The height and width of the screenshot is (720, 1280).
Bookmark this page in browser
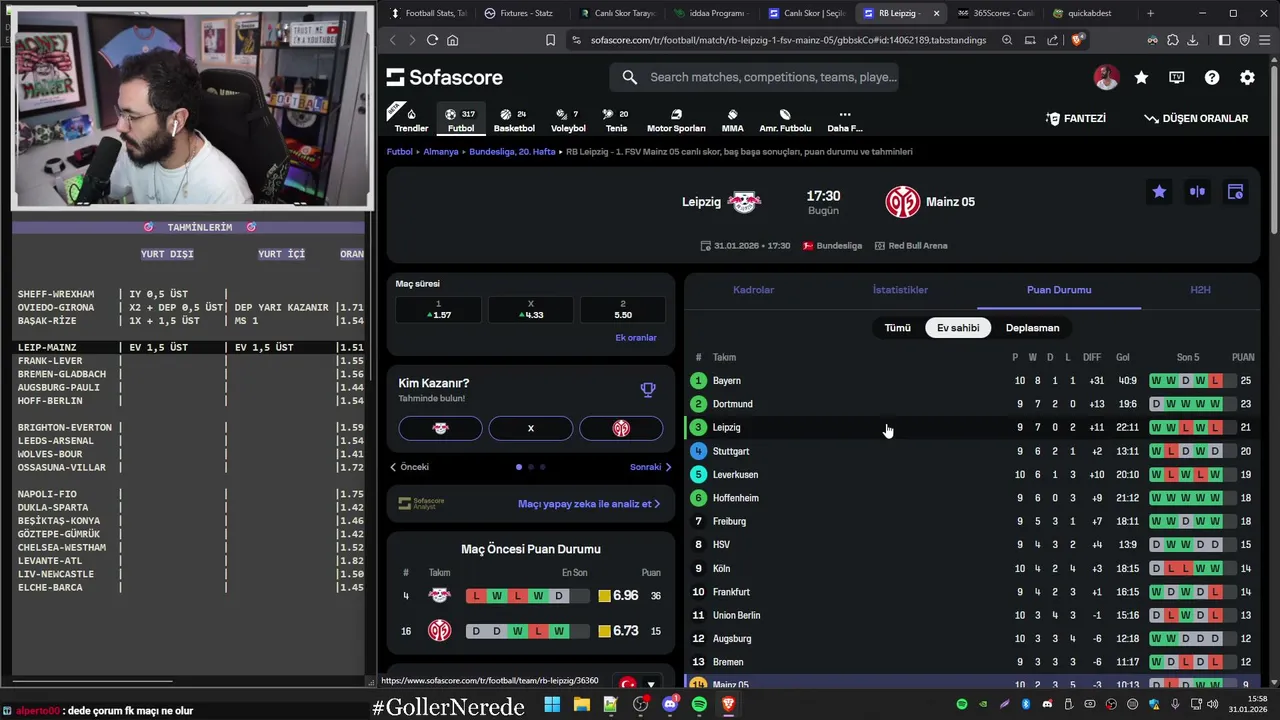pyautogui.click(x=550, y=40)
